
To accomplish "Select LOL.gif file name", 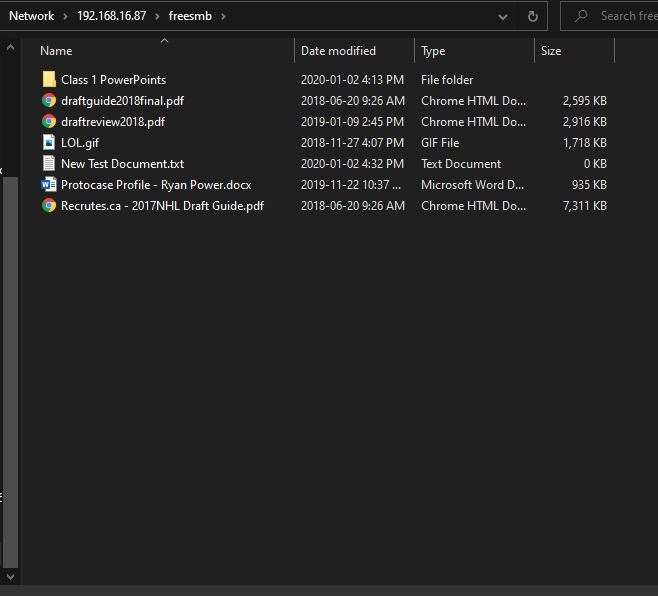I will (80, 143).
